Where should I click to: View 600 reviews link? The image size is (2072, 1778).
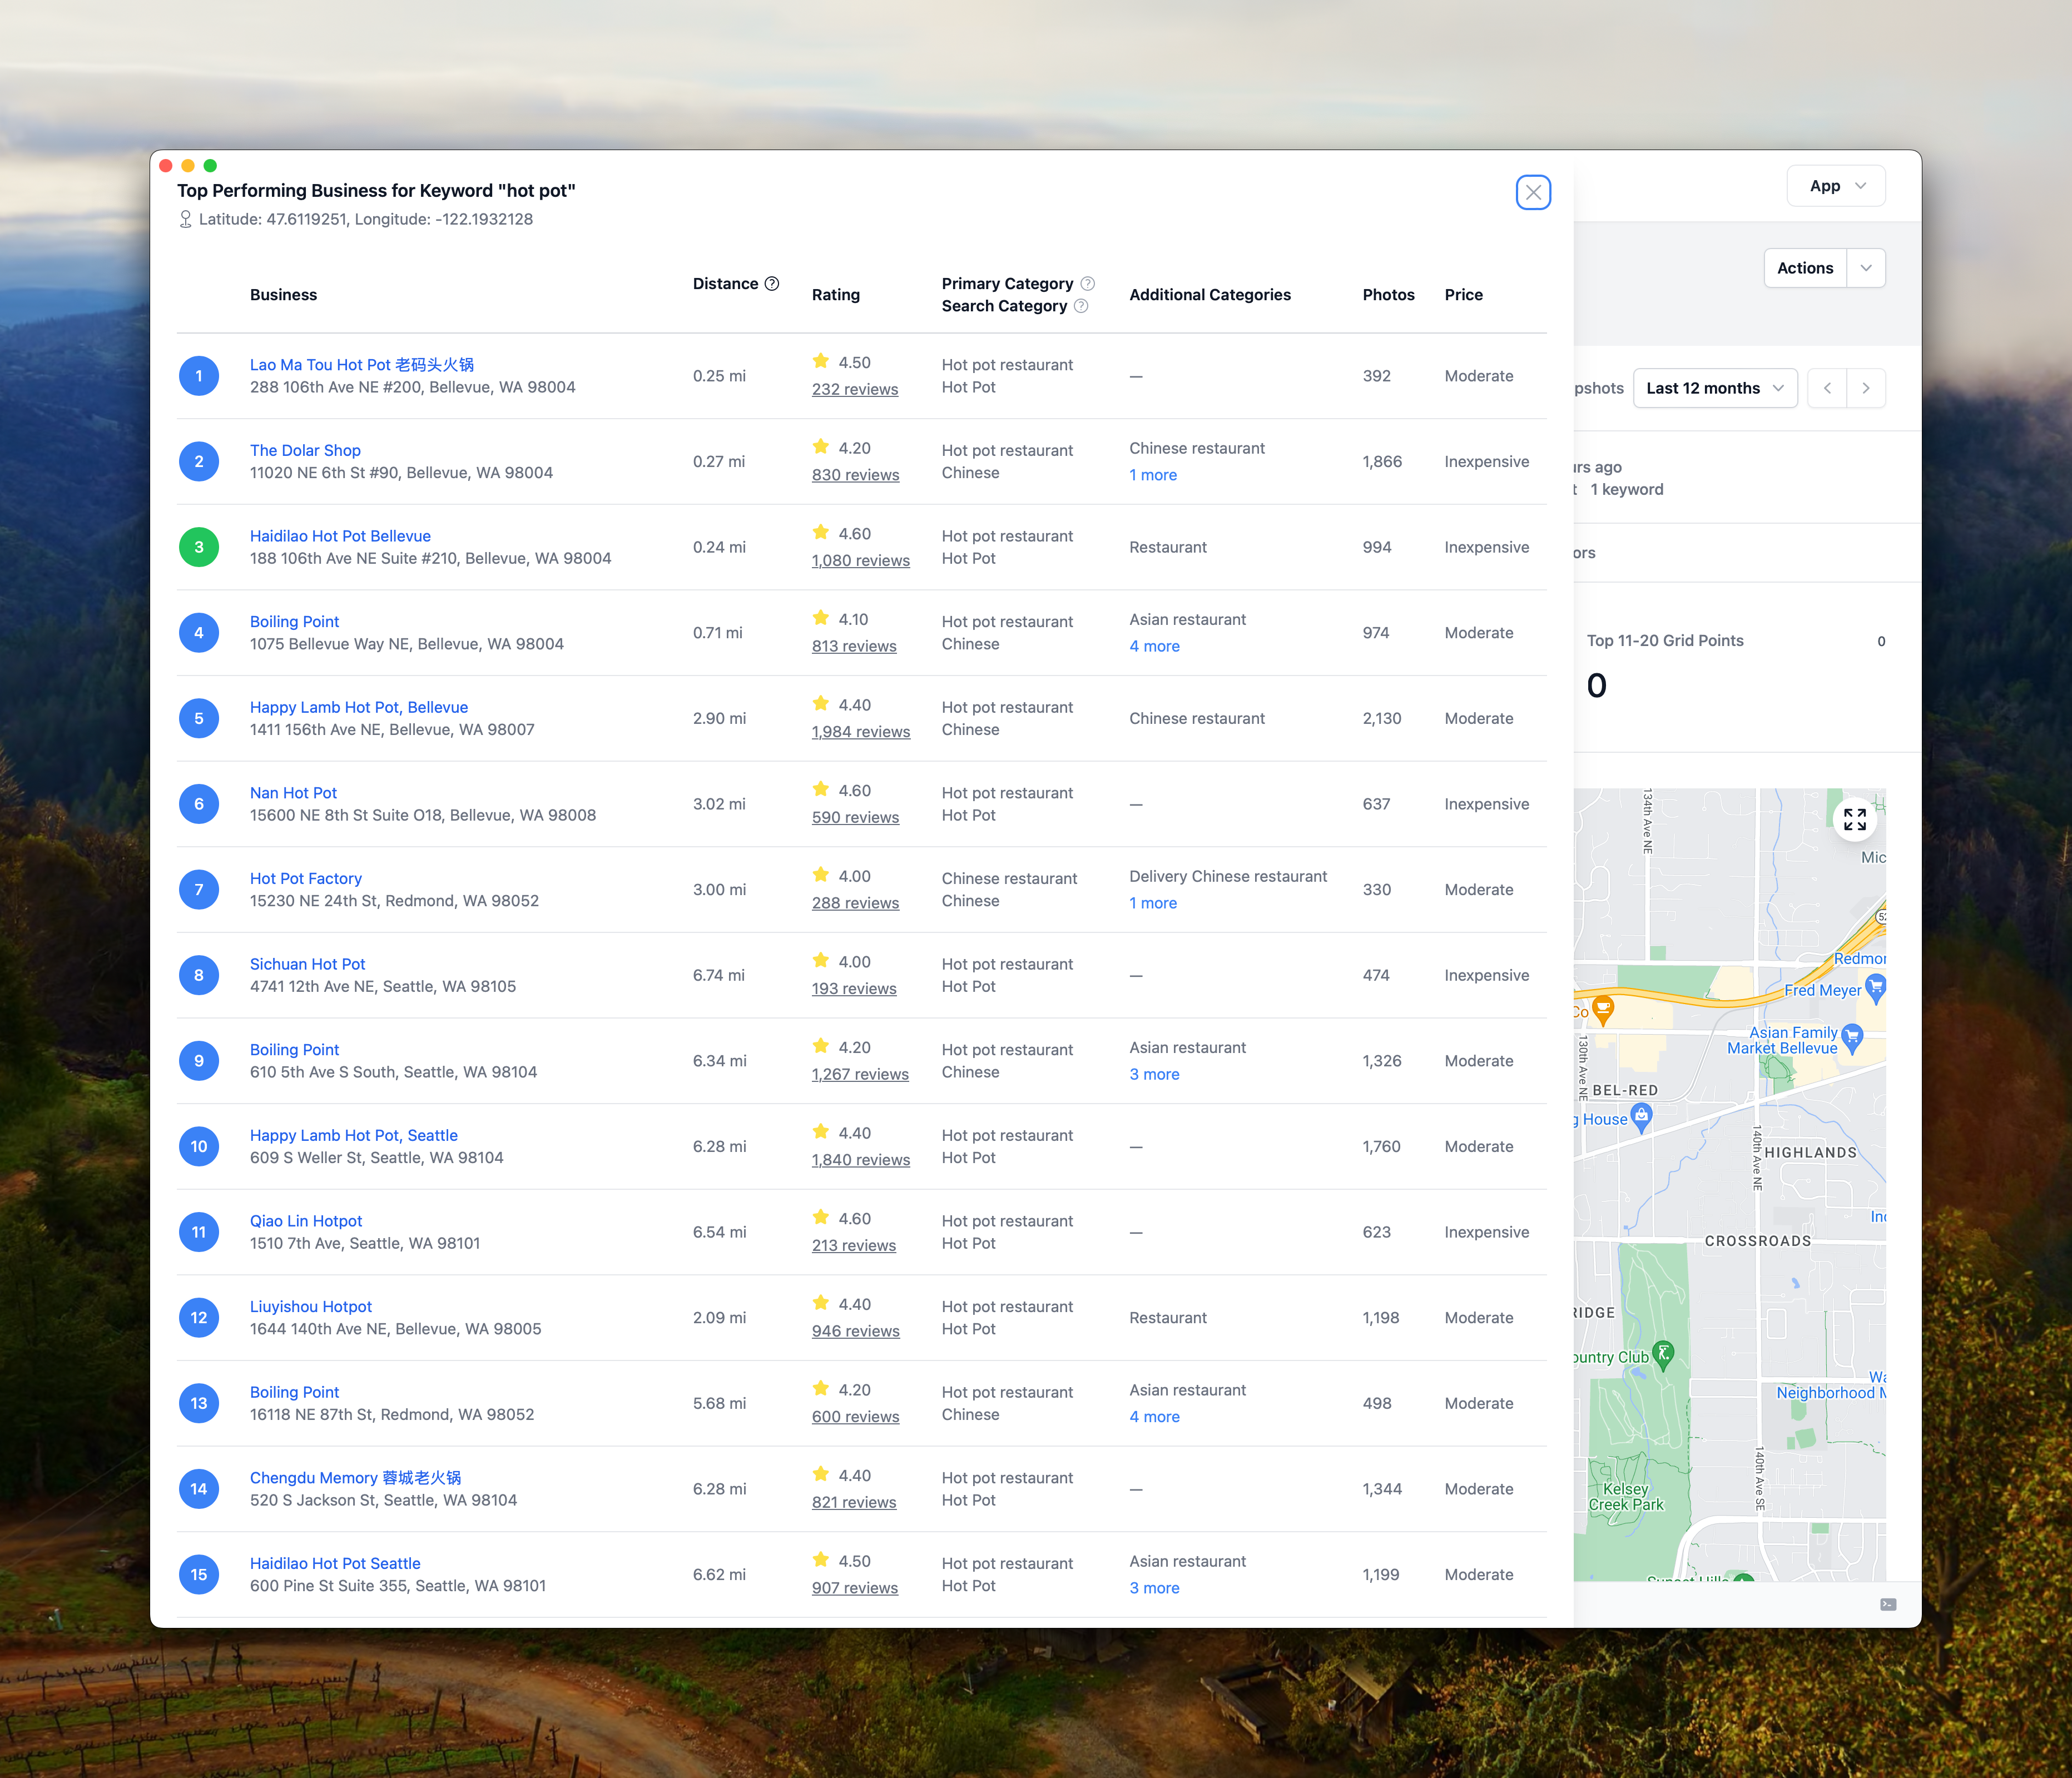click(855, 1416)
